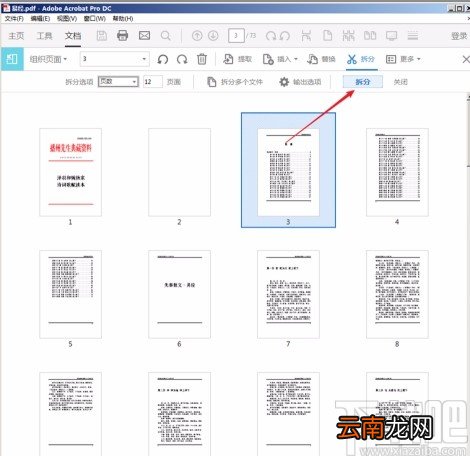
Task: Send file by email icon
Action: coord(144,35)
